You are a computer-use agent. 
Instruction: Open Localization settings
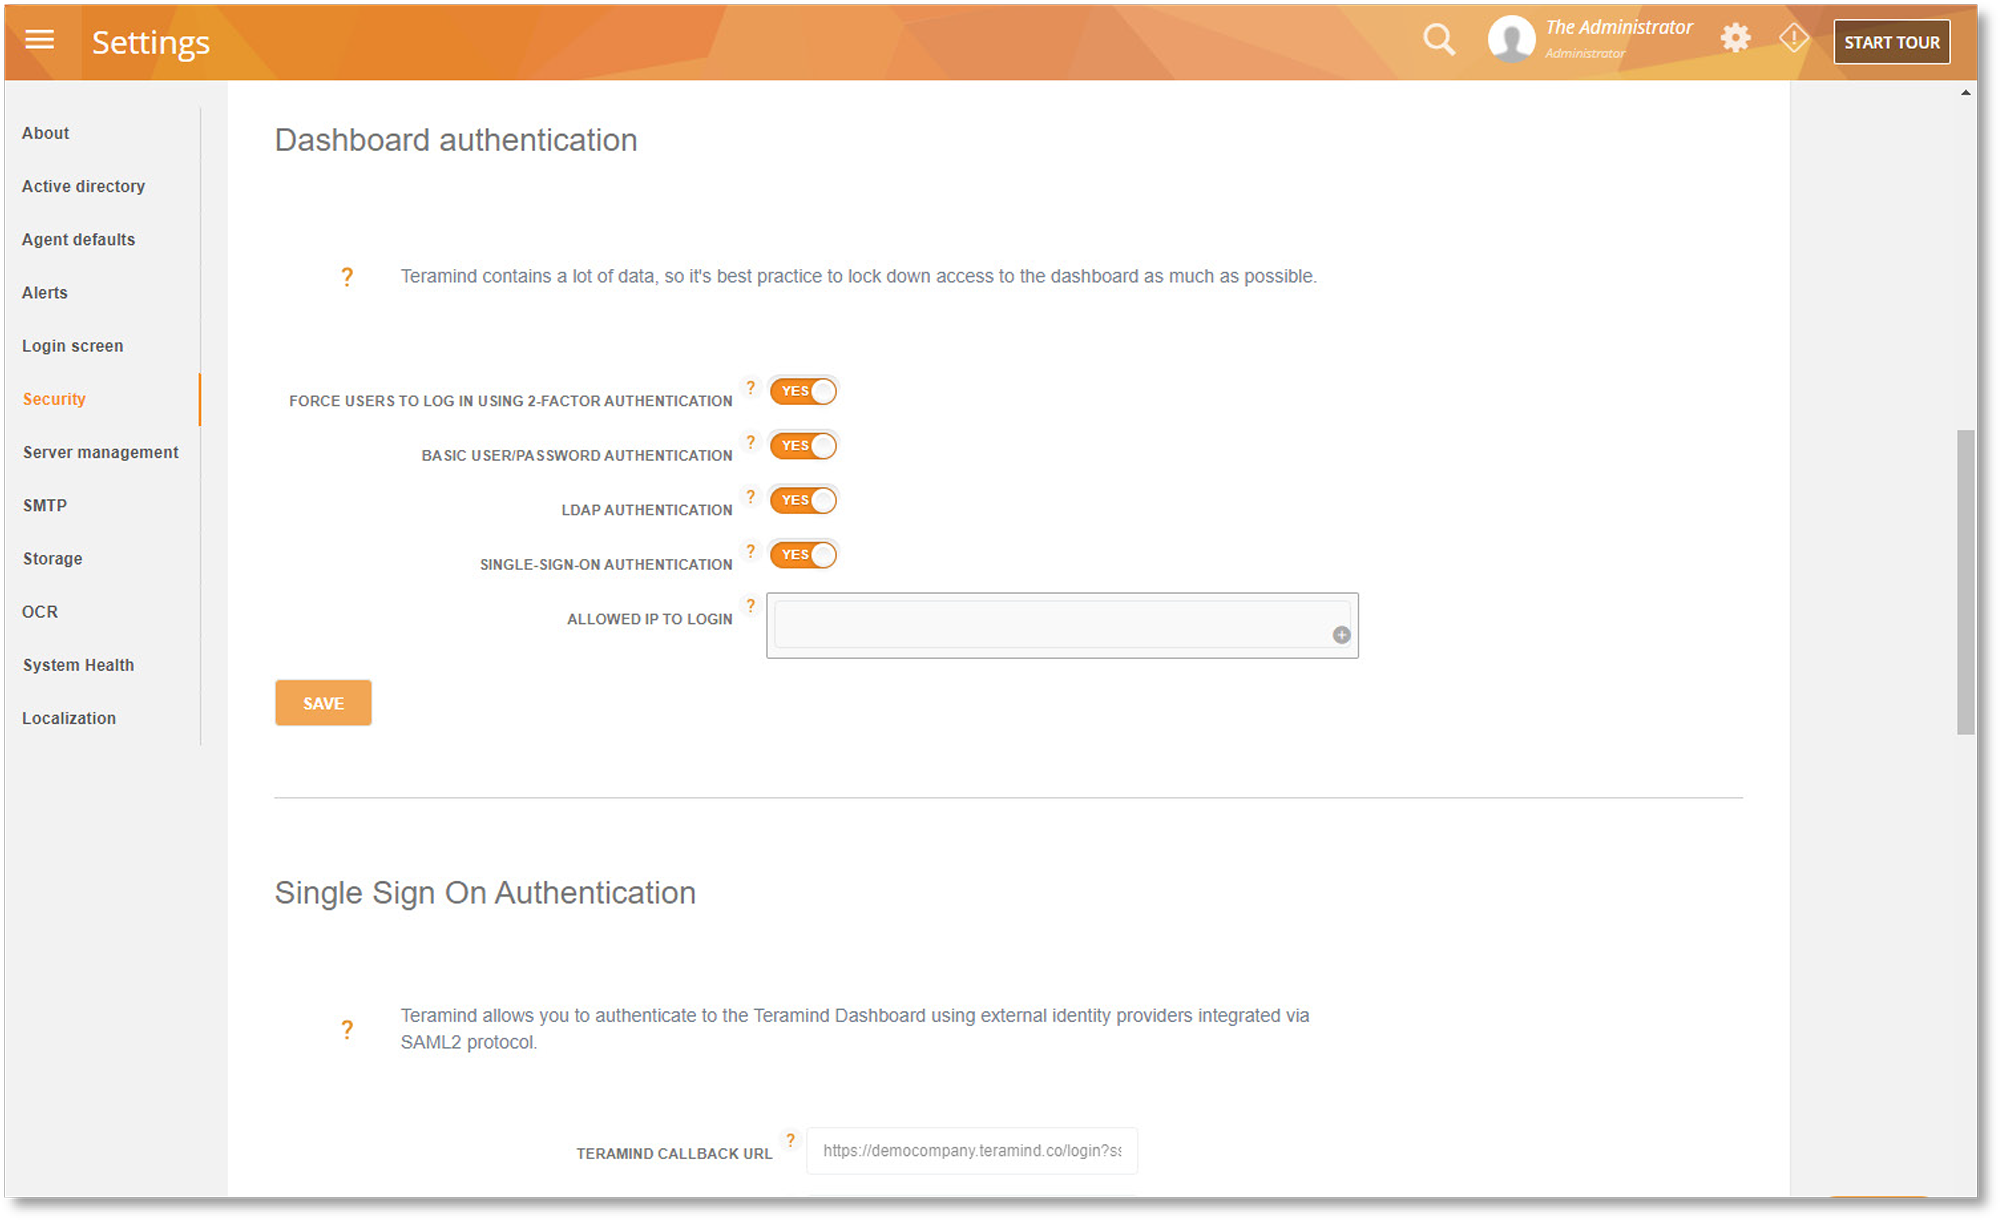pos(69,718)
